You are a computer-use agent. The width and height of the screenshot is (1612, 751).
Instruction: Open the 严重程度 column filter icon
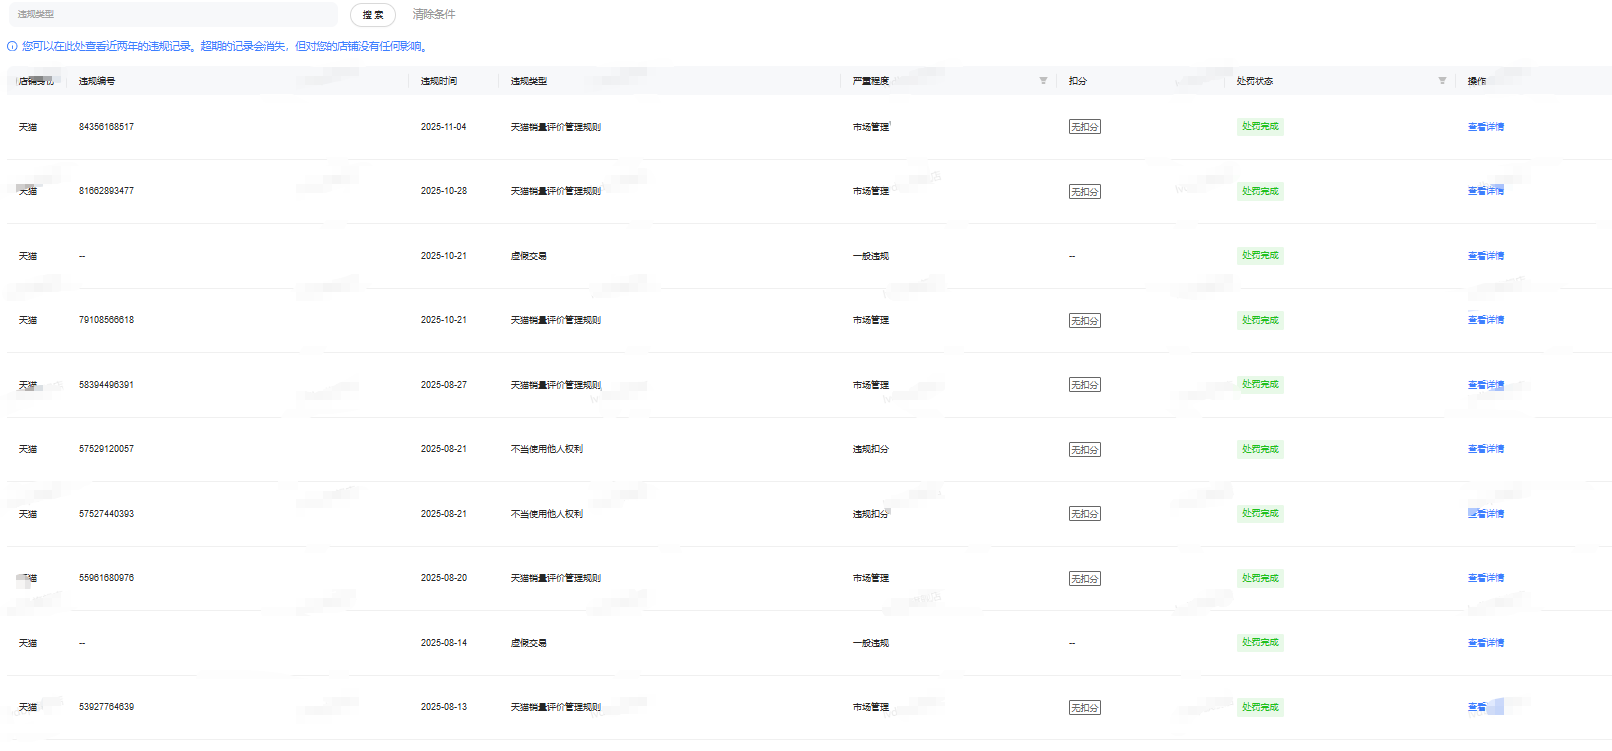pos(1043,81)
